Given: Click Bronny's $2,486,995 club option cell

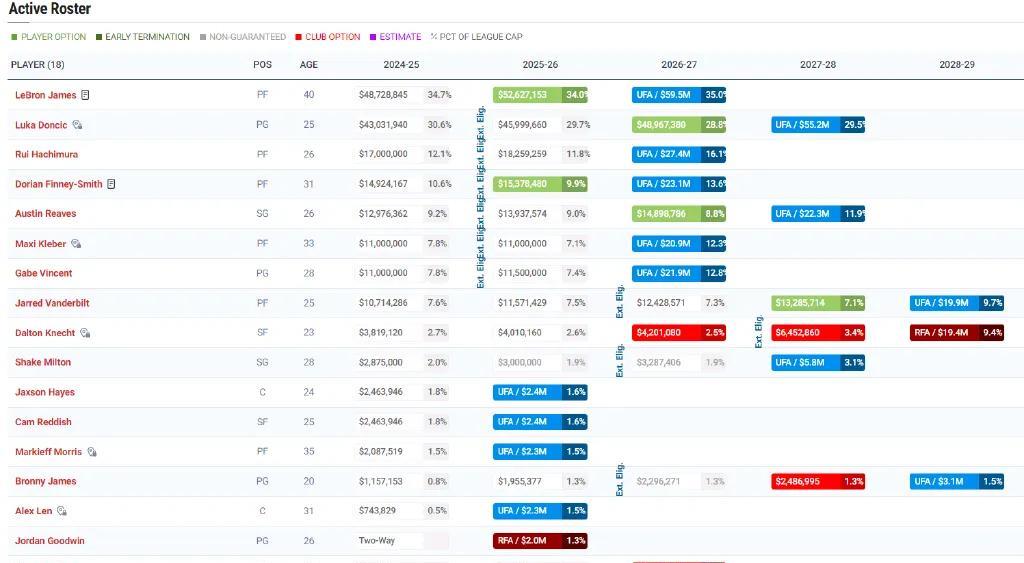Looking at the screenshot, I should (x=818, y=481).
